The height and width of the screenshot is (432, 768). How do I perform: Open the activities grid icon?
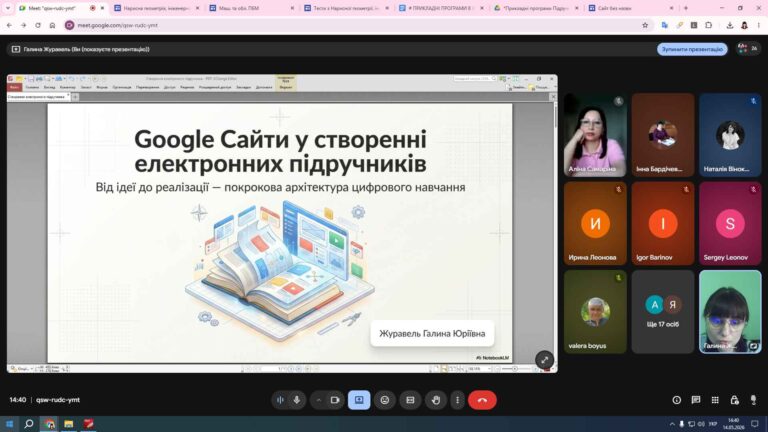[x=715, y=400]
